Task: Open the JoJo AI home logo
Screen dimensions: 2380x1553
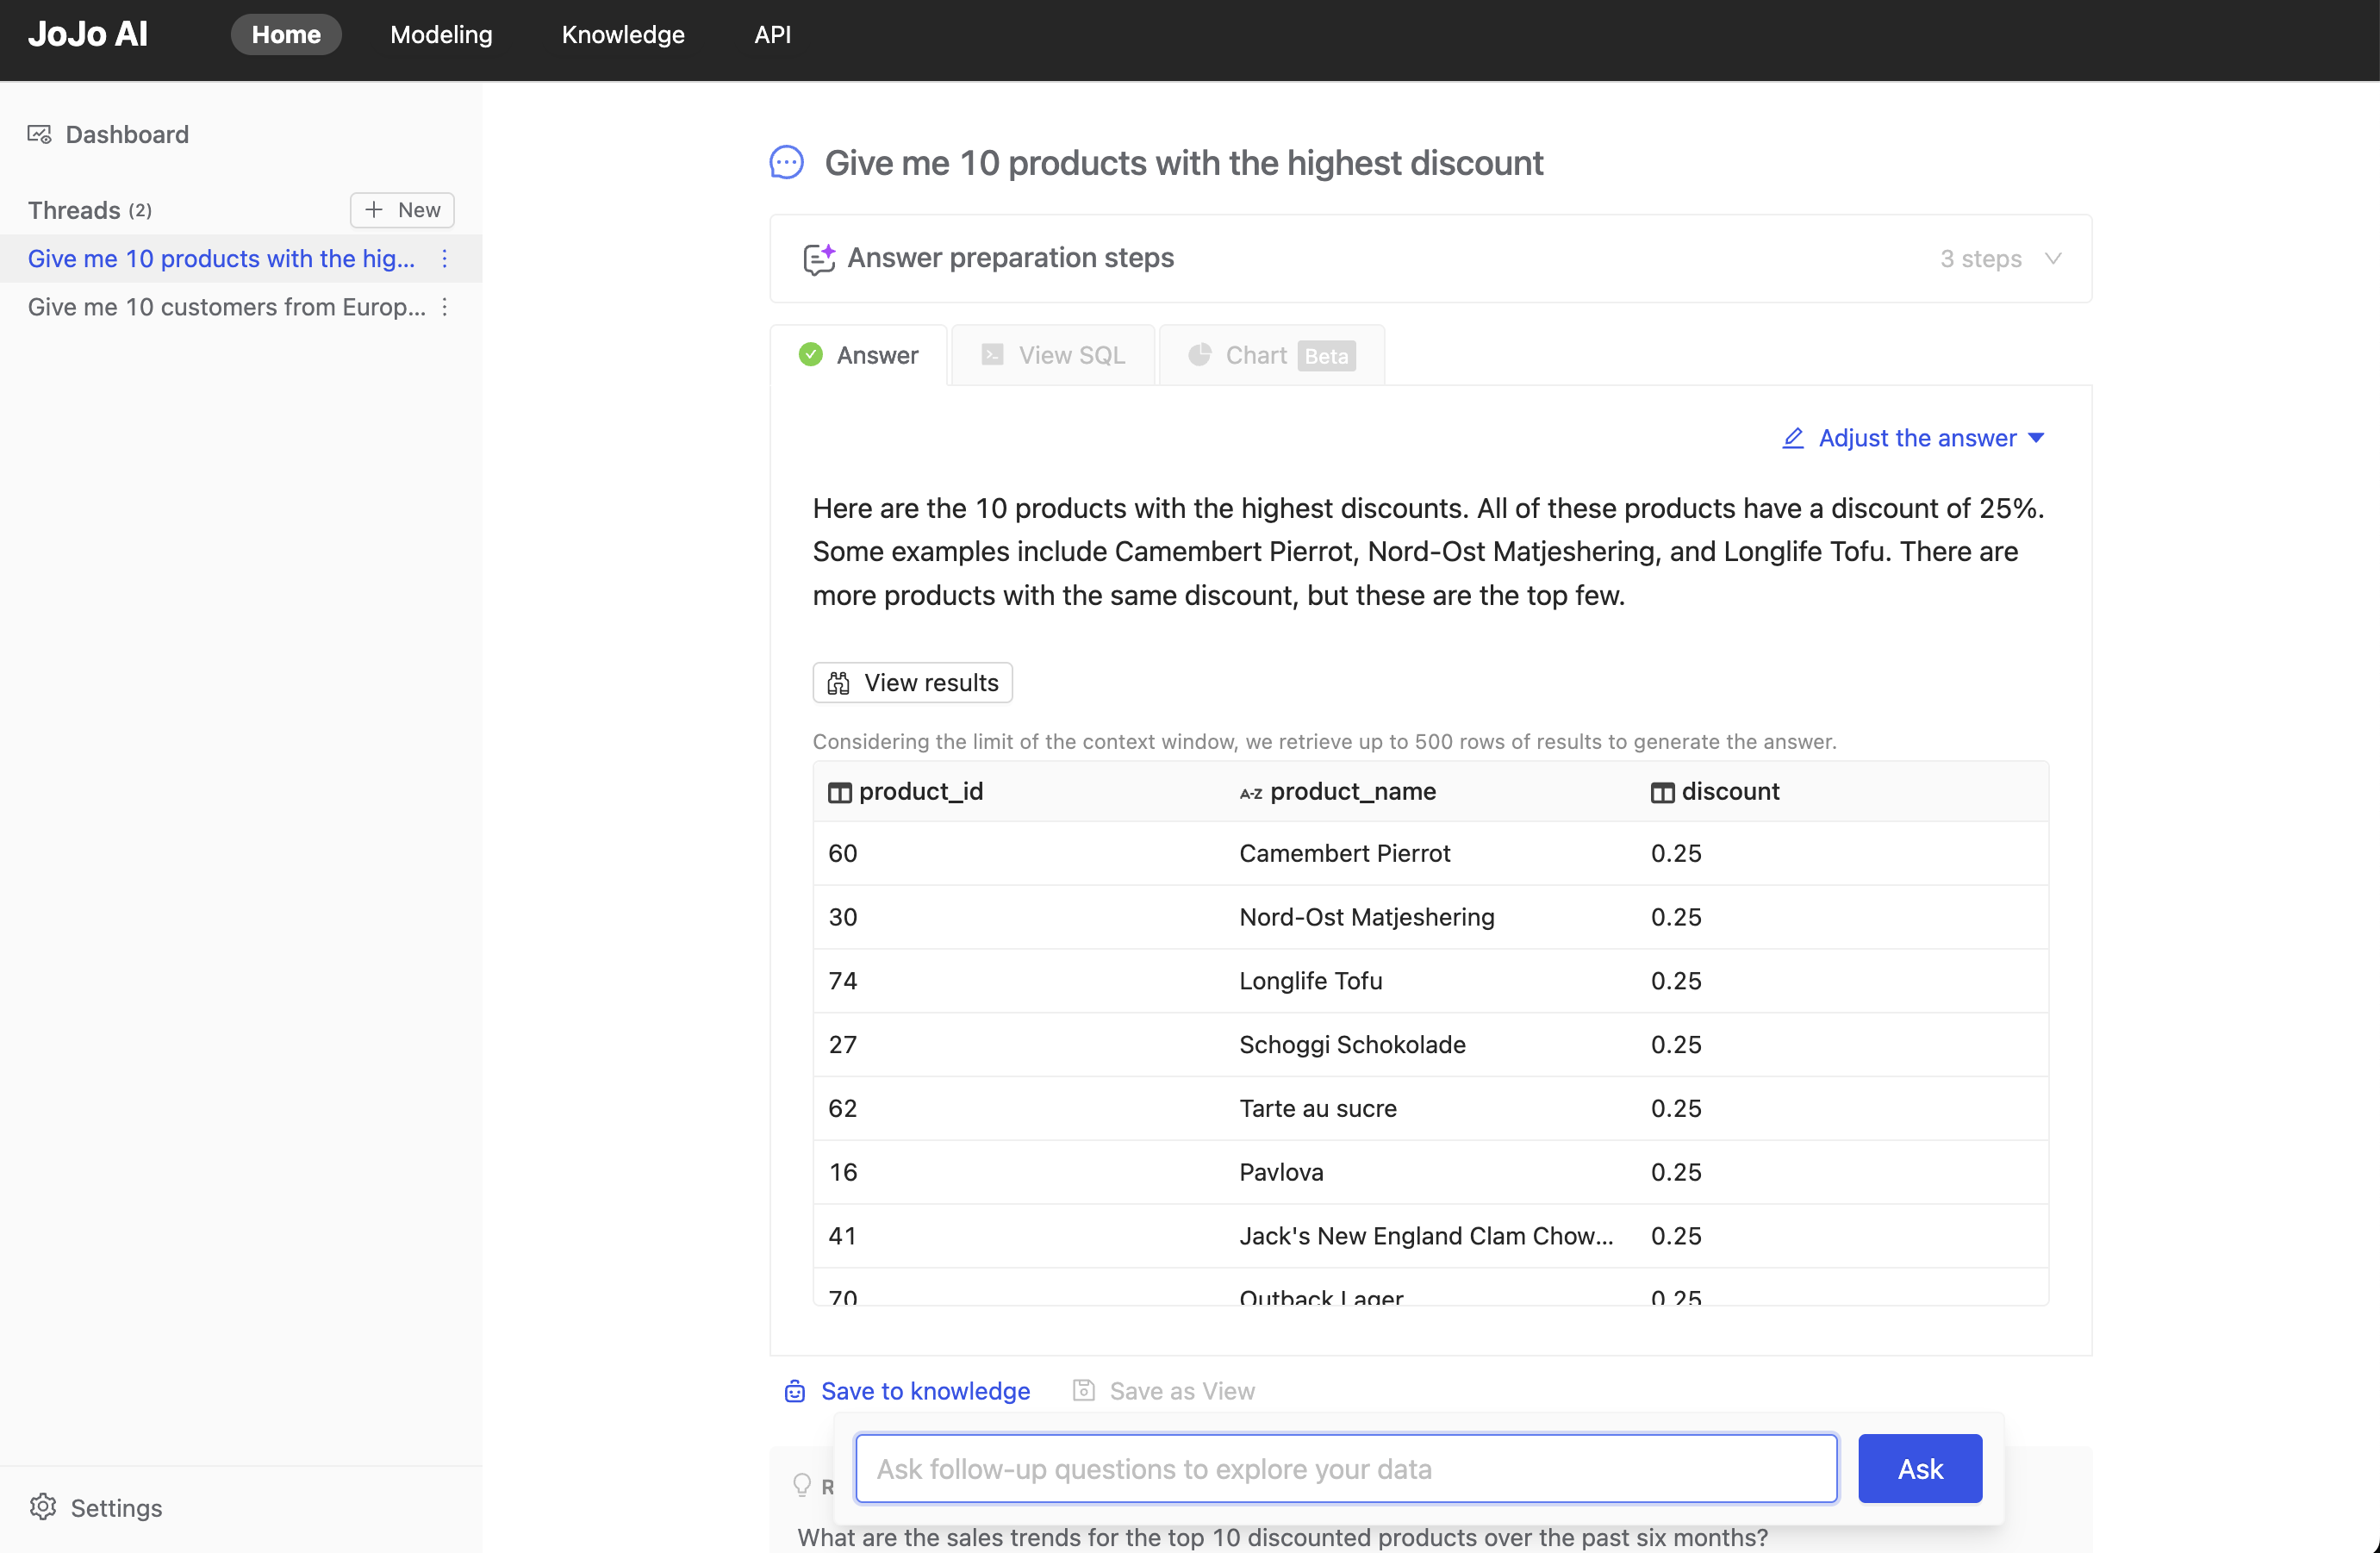Action: (x=87, y=32)
